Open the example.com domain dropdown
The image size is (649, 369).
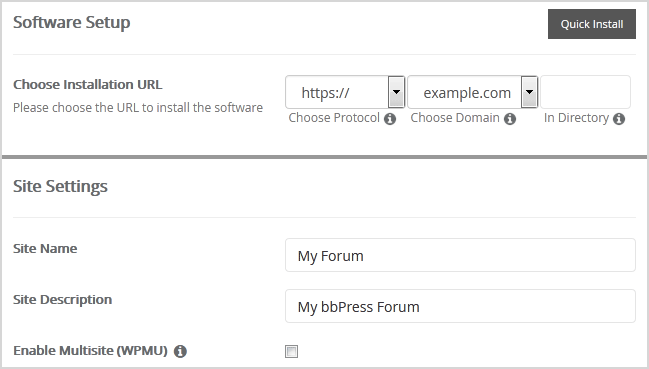click(x=472, y=92)
